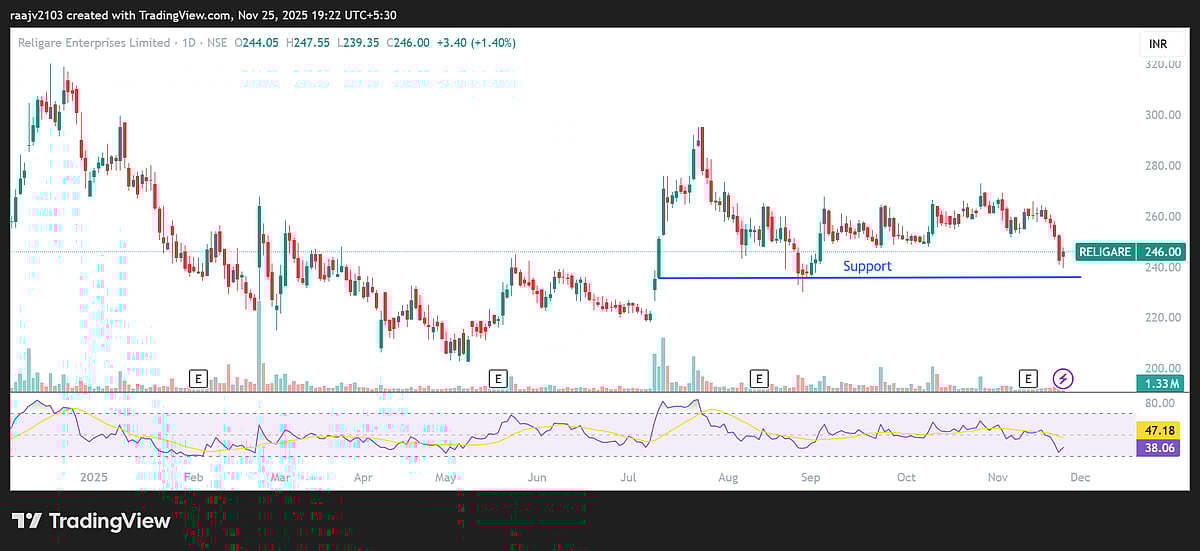Click the RELIGARE symbol tag on price axis
Viewport: 1200px width, 551px height.
coord(1105,252)
